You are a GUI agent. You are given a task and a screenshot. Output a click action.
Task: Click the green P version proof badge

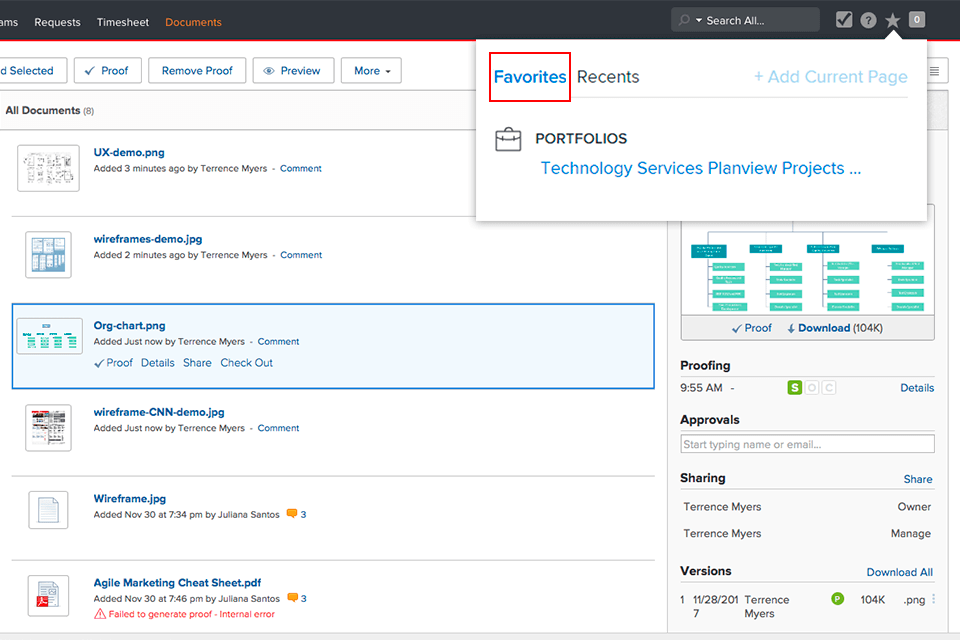pyautogui.click(x=838, y=599)
